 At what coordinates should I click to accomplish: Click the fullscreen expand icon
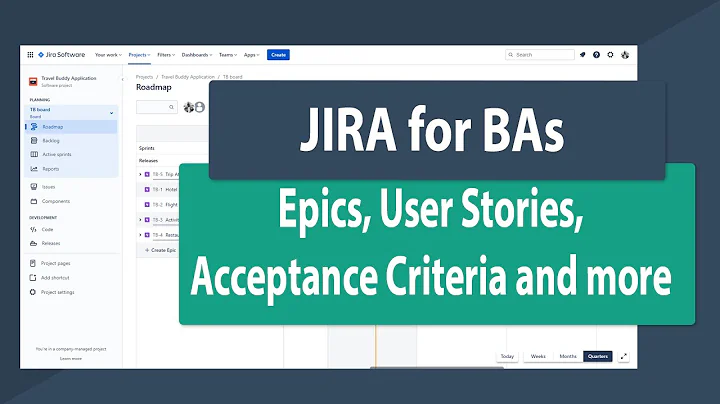click(x=624, y=356)
